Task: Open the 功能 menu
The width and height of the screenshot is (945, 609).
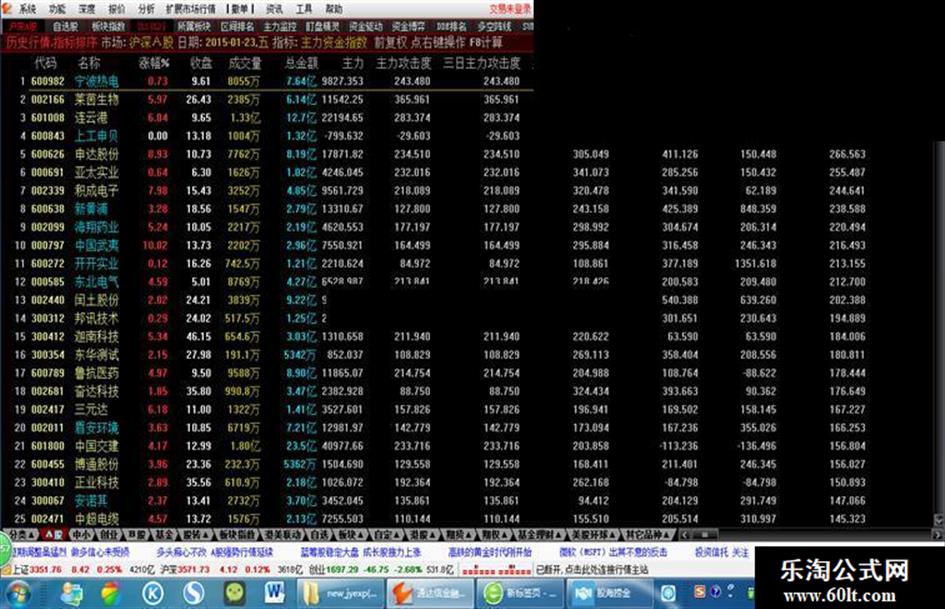Action: pyautogui.click(x=57, y=8)
